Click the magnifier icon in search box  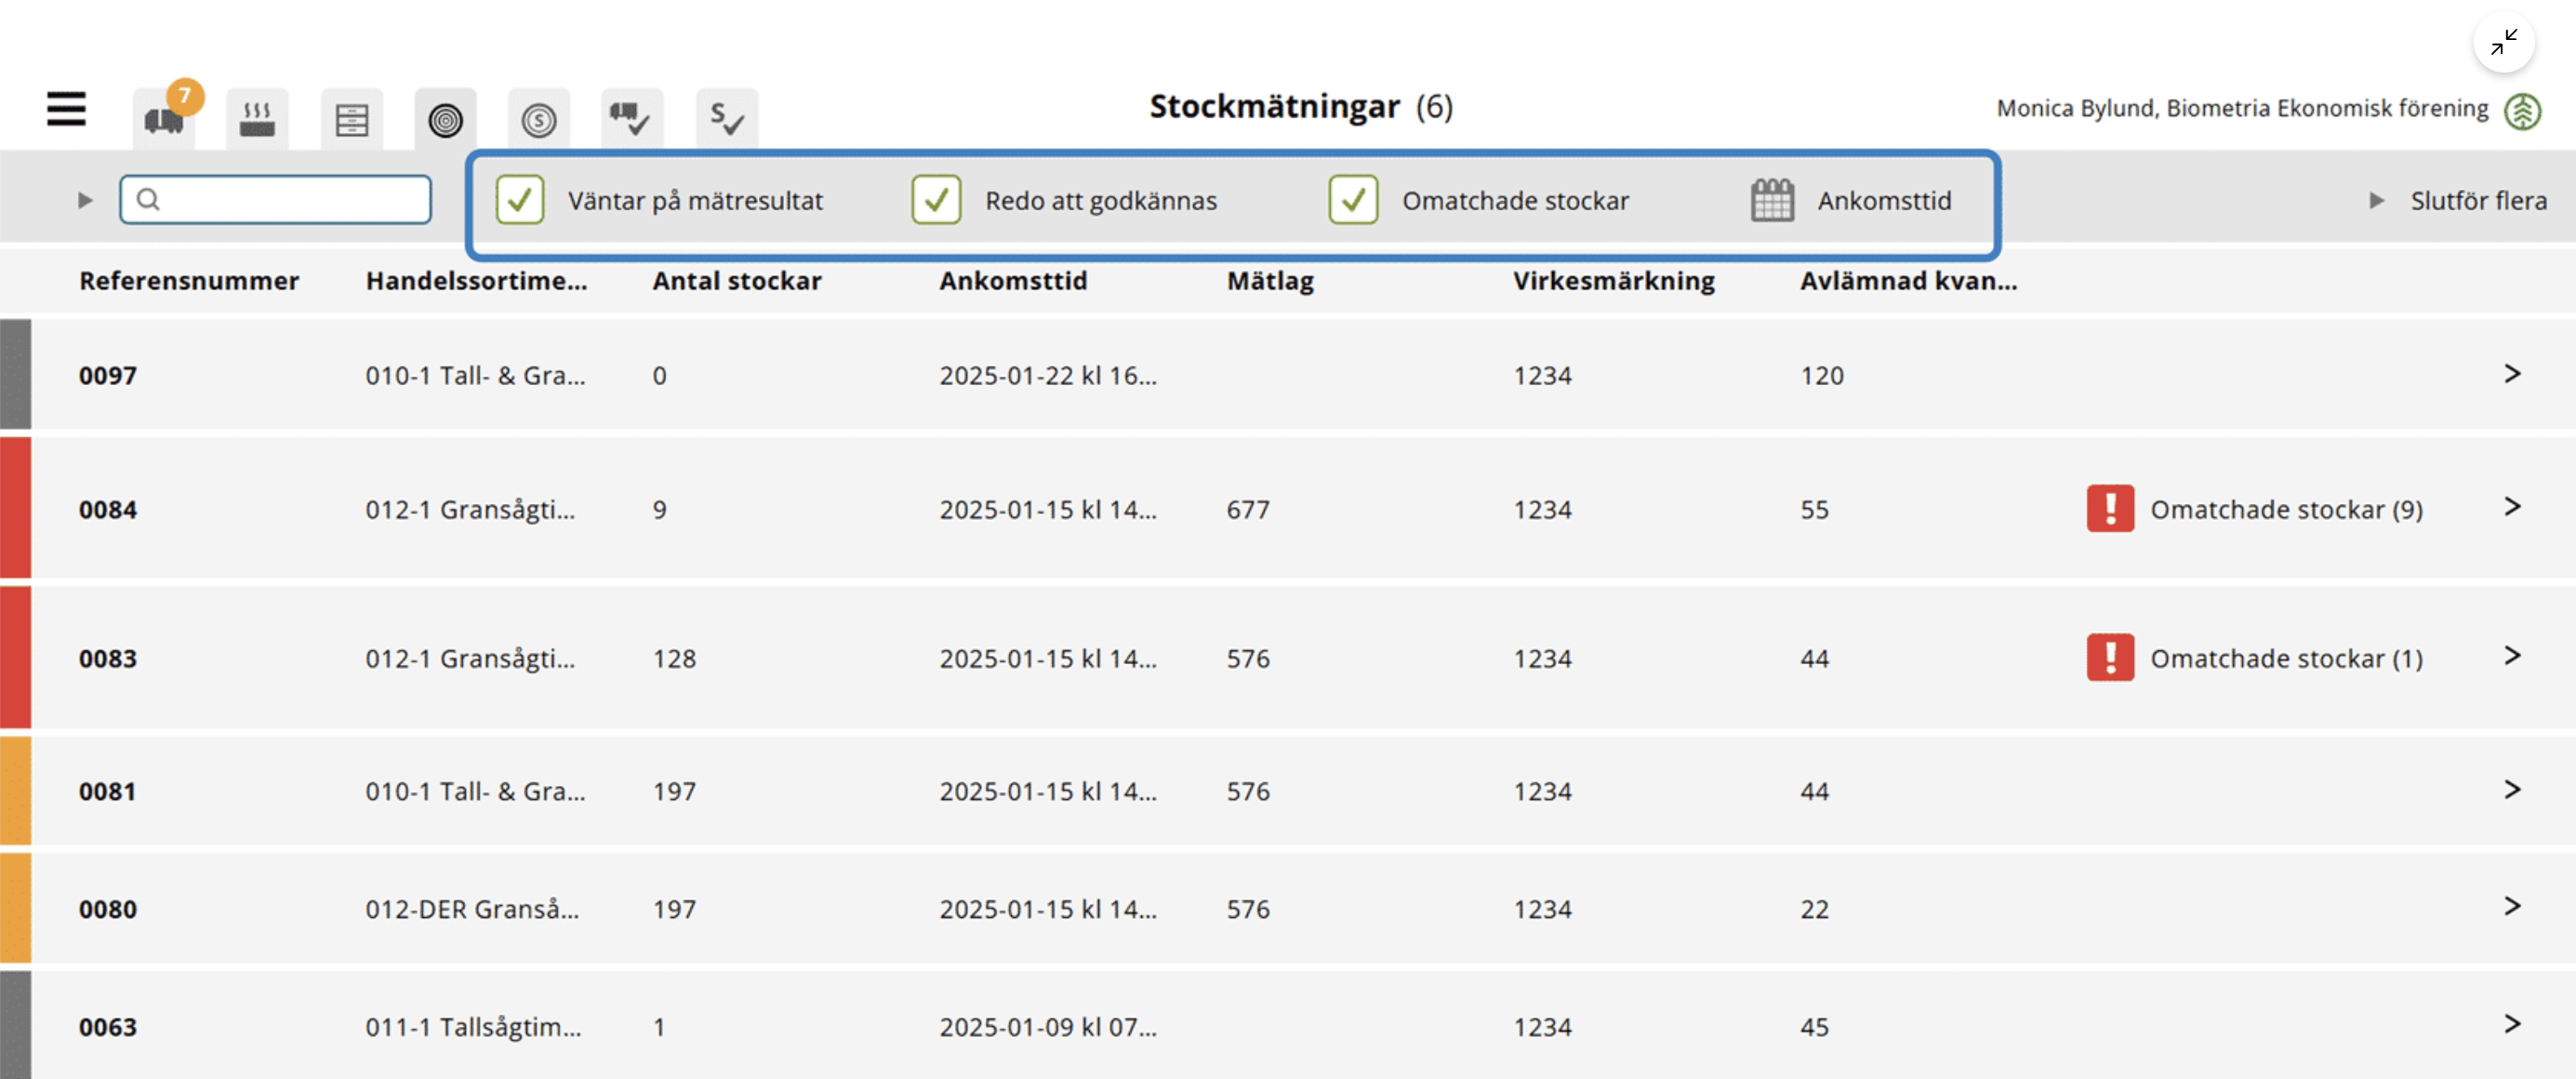pos(148,199)
